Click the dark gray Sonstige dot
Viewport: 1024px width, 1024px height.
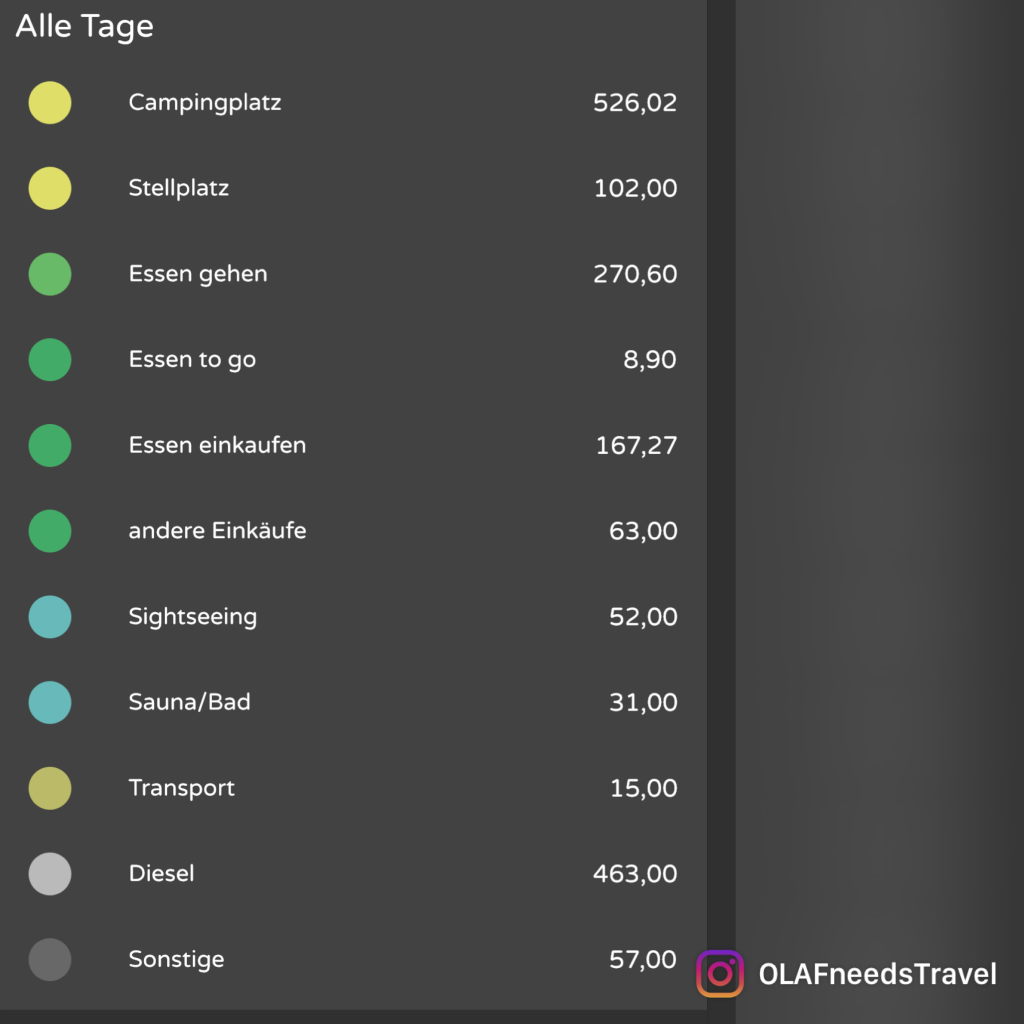[50, 960]
